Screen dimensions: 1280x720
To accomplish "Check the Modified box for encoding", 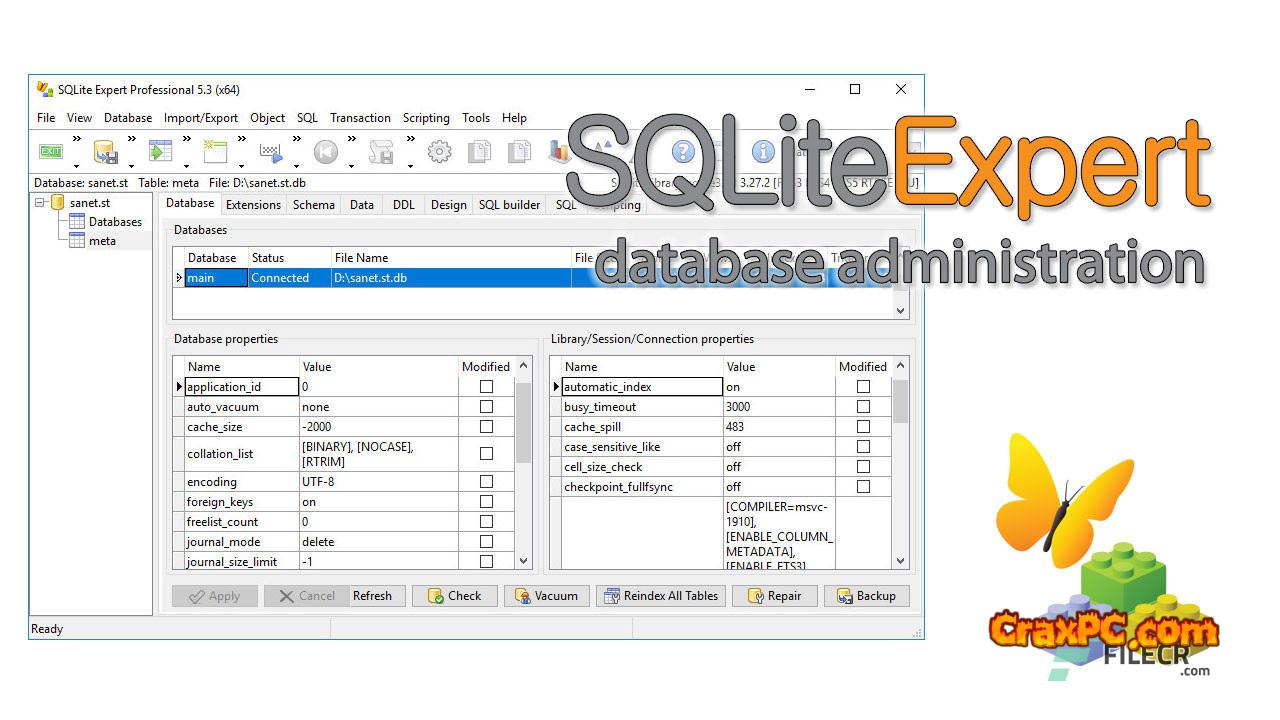I will click(x=486, y=482).
